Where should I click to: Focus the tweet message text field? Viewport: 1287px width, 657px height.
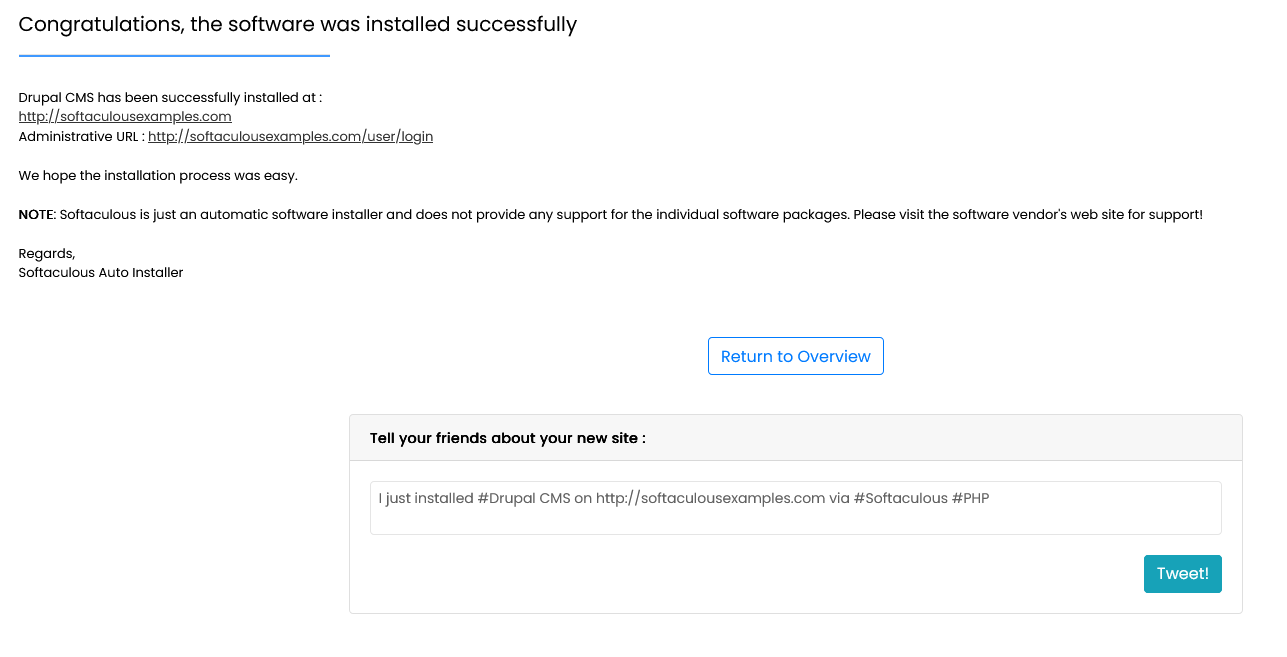[795, 508]
